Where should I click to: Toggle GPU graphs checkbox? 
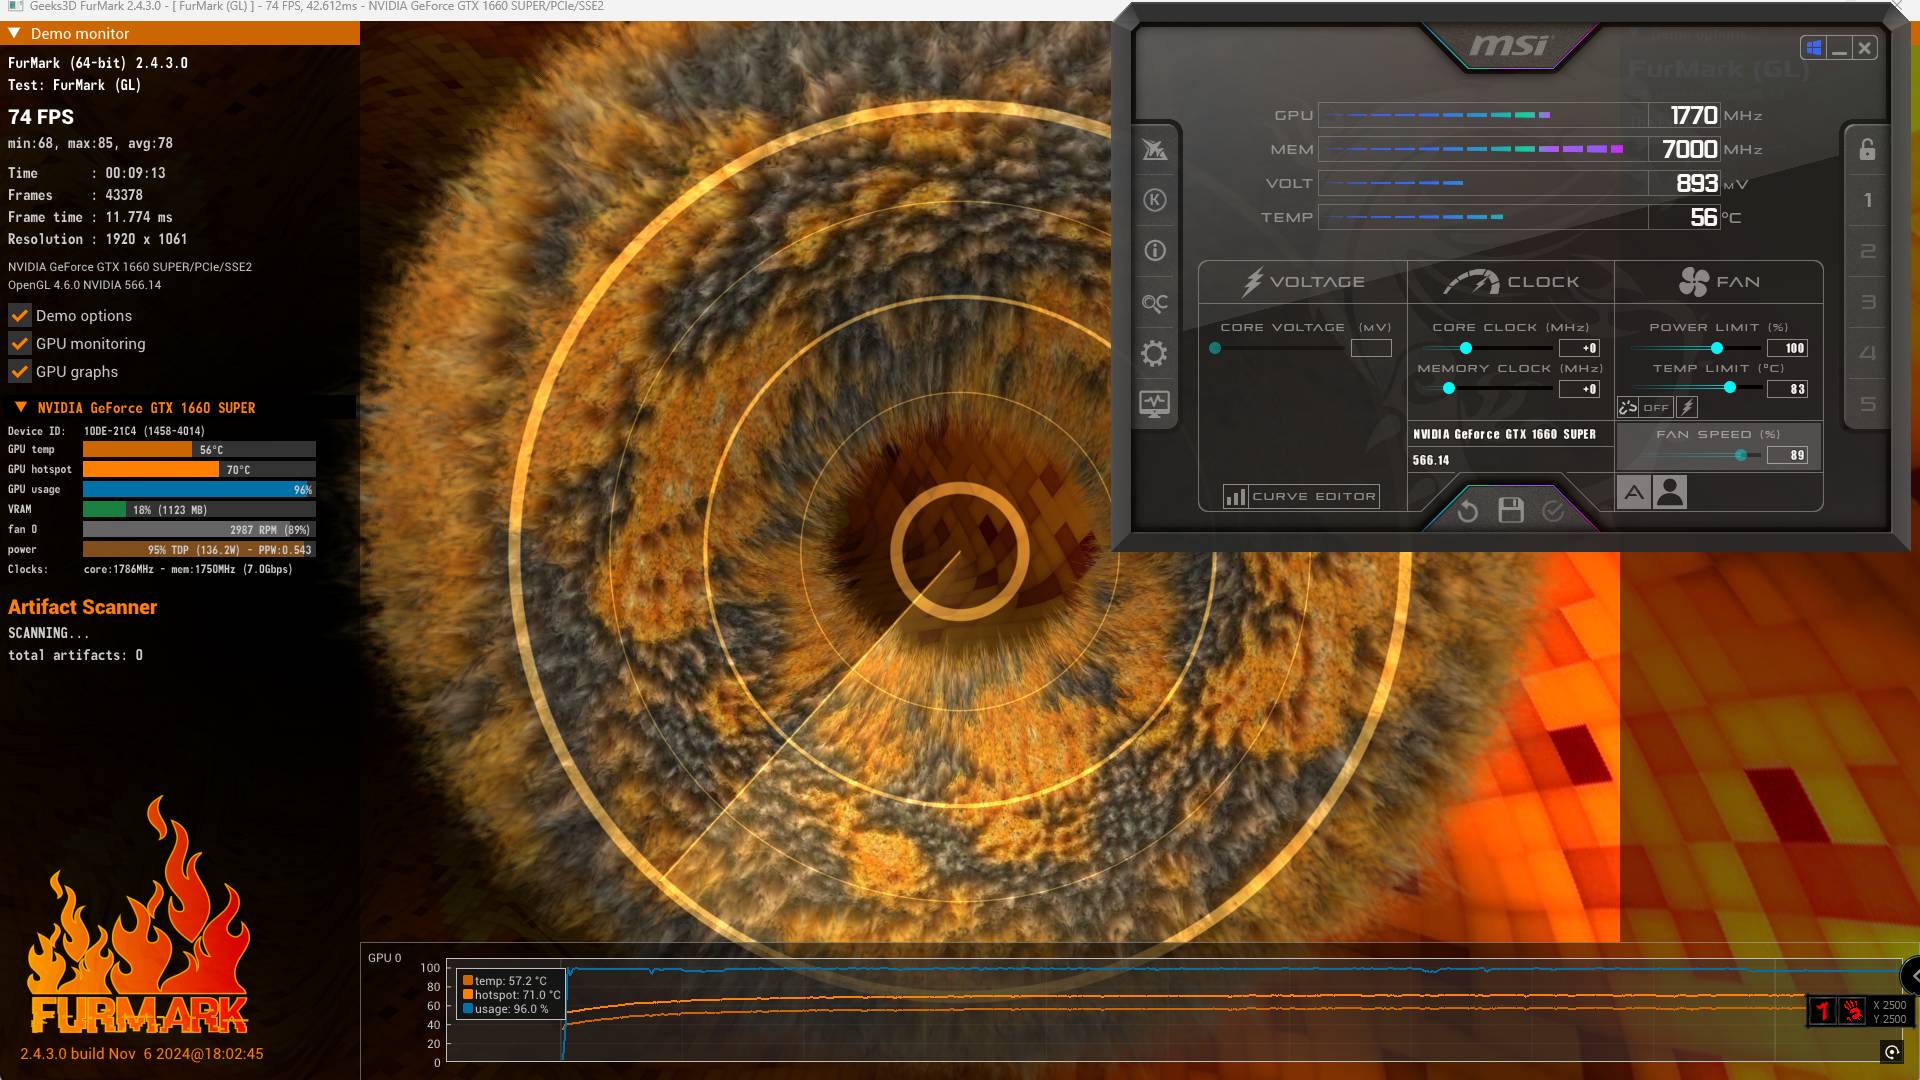tap(19, 371)
